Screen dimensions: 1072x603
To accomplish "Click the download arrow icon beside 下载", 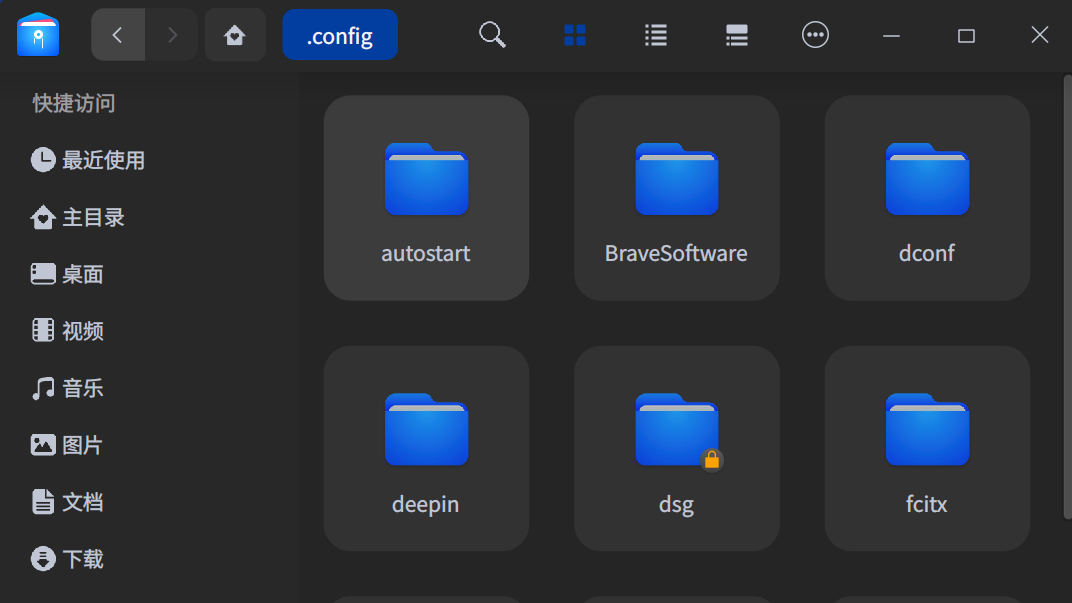I will pyautogui.click(x=43, y=559).
